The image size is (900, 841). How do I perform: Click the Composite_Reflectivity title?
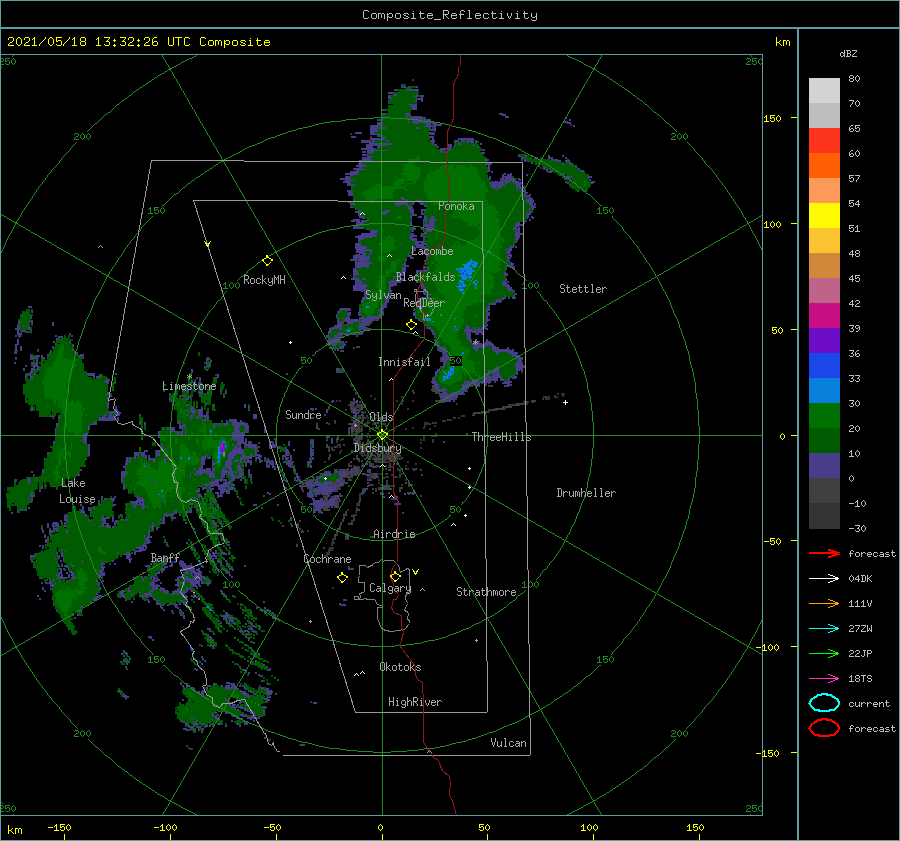tap(450, 15)
